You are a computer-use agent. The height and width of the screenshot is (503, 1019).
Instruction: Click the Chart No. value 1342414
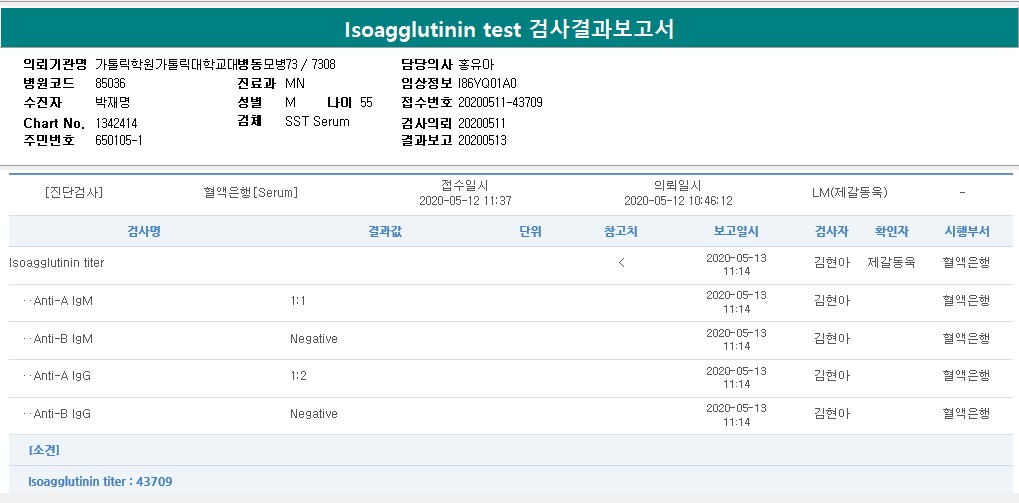point(116,122)
